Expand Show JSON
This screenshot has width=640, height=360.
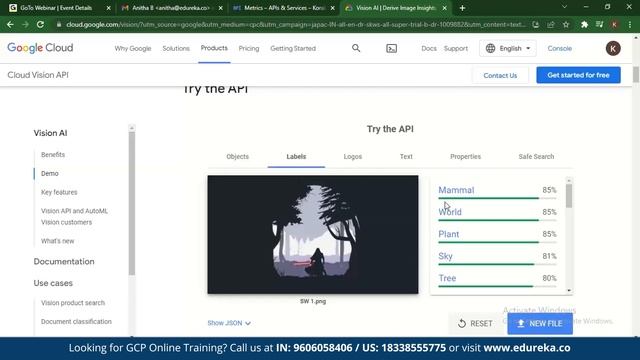coord(229,323)
